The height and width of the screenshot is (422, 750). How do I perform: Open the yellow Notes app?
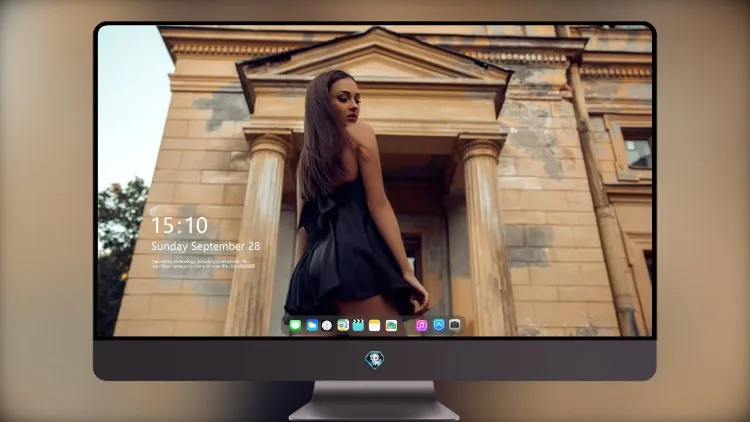pyautogui.click(x=375, y=325)
